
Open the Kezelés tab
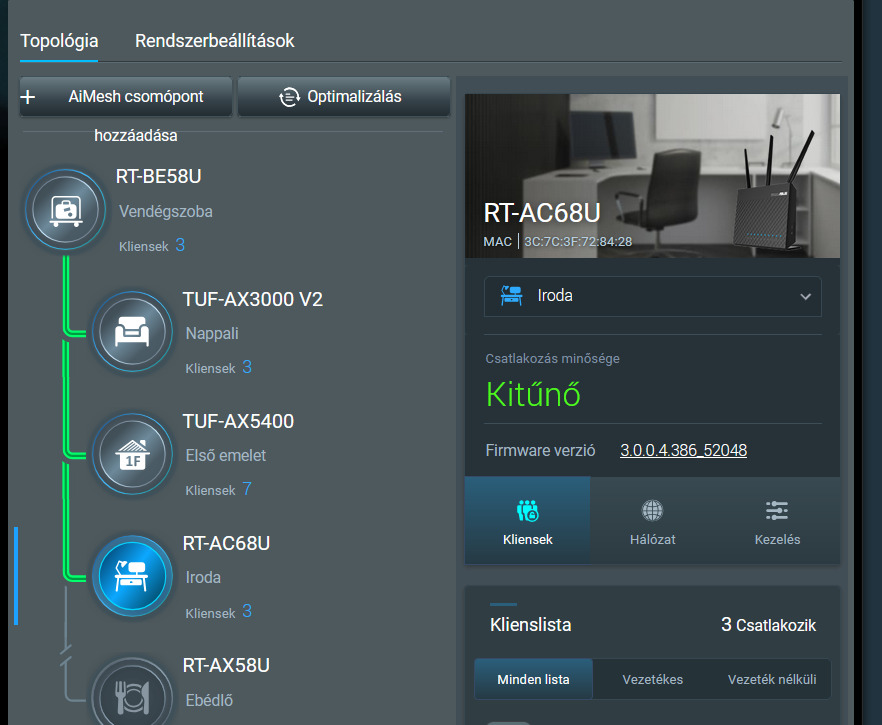pyautogui.click(x=777, y=520)
